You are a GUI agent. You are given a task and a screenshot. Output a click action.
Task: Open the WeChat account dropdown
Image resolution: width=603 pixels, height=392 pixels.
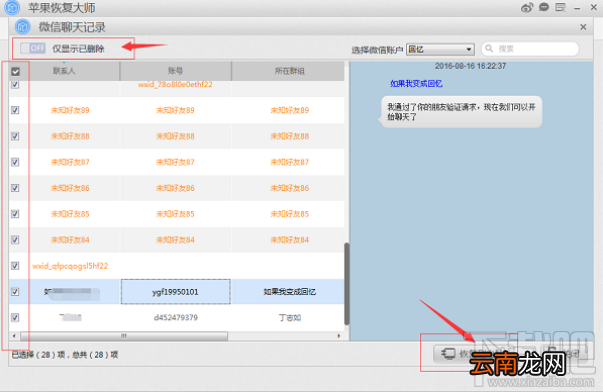440,49
